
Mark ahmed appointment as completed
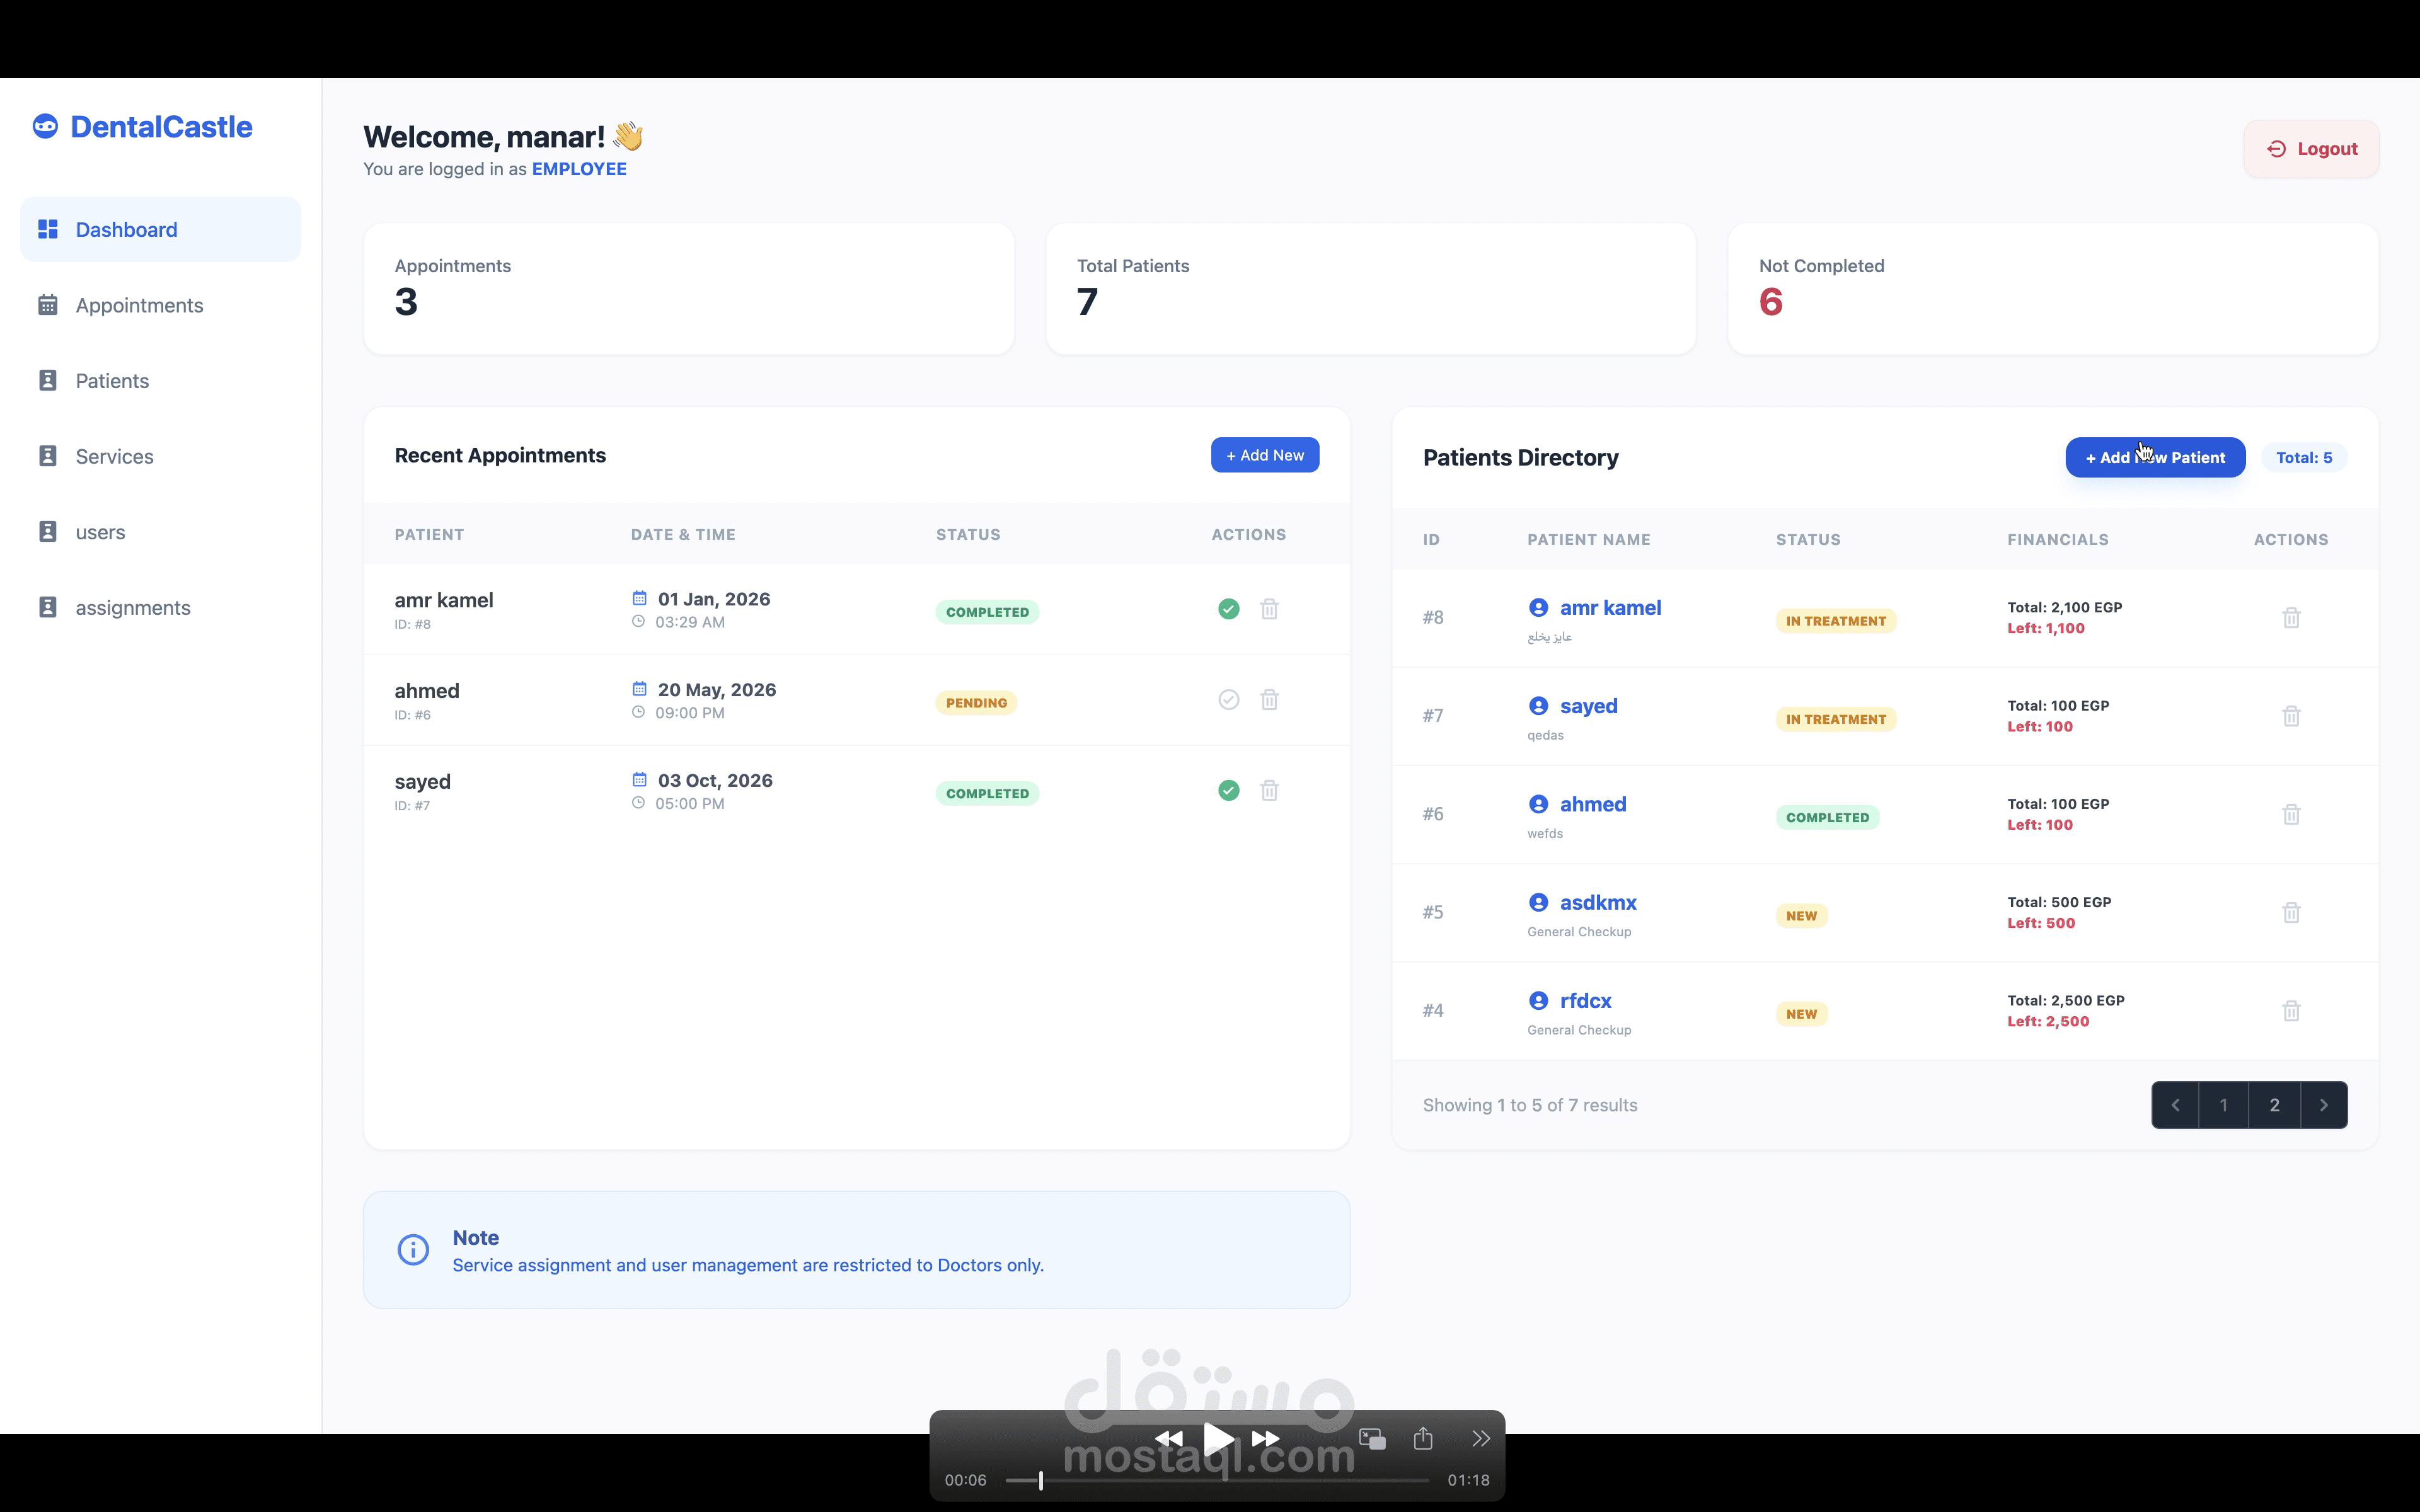pyautogui.click(x=1229, y=700)
